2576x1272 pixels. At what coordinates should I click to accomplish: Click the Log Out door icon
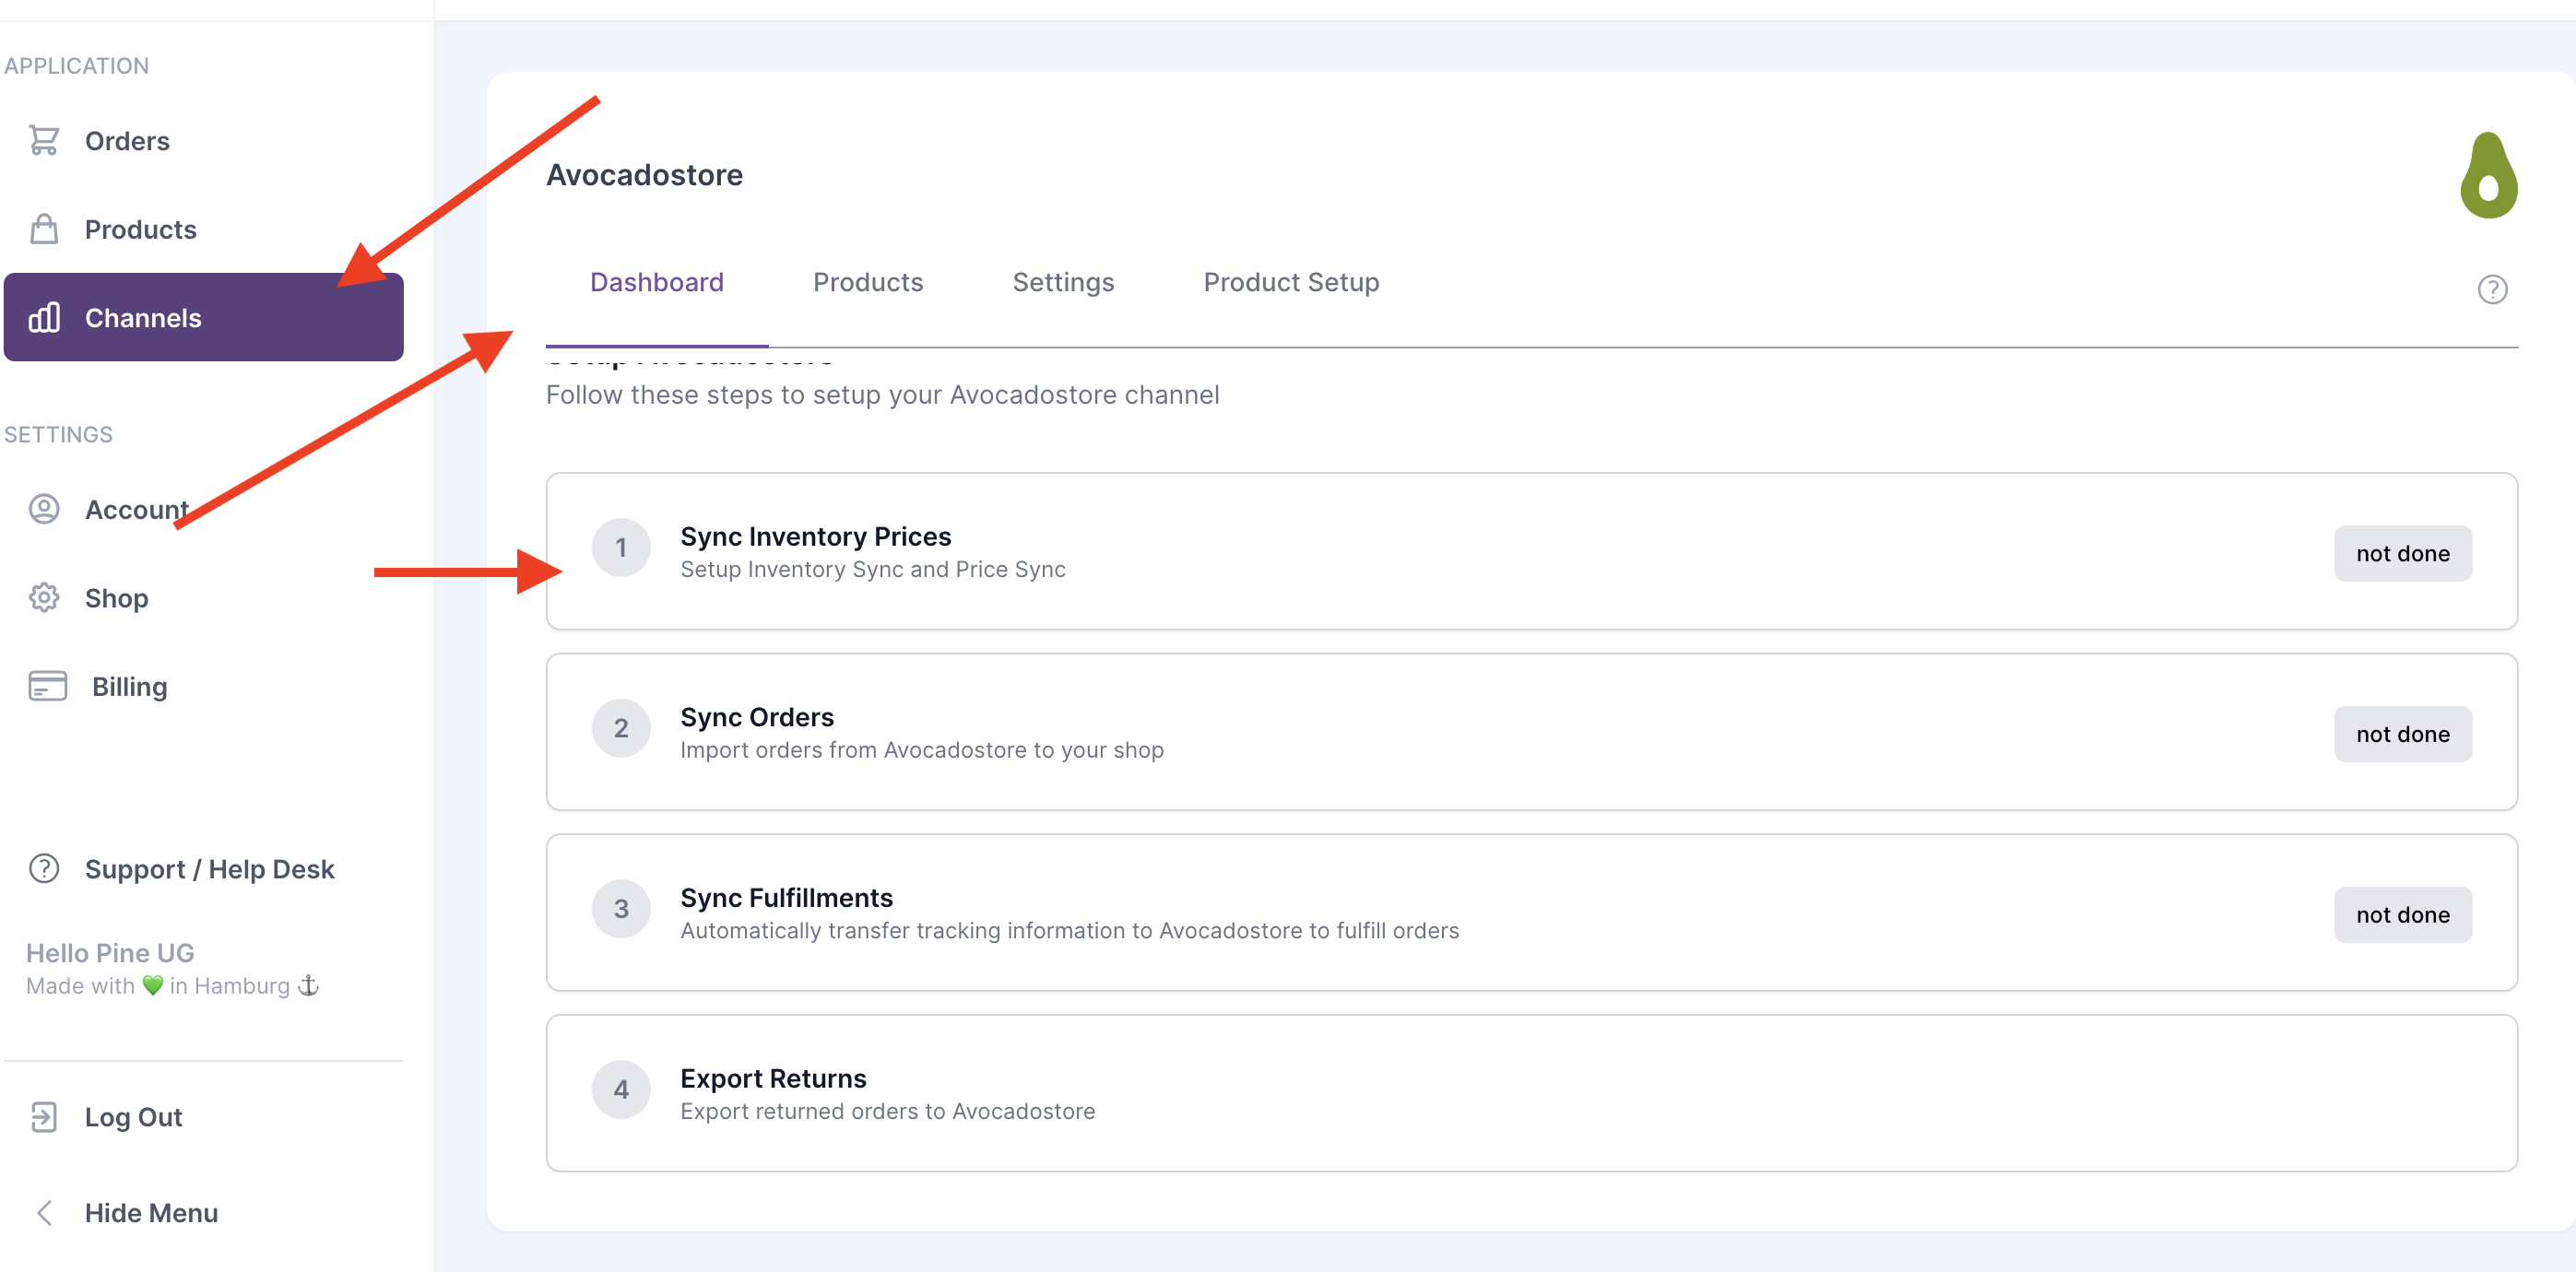(44, 1116)
